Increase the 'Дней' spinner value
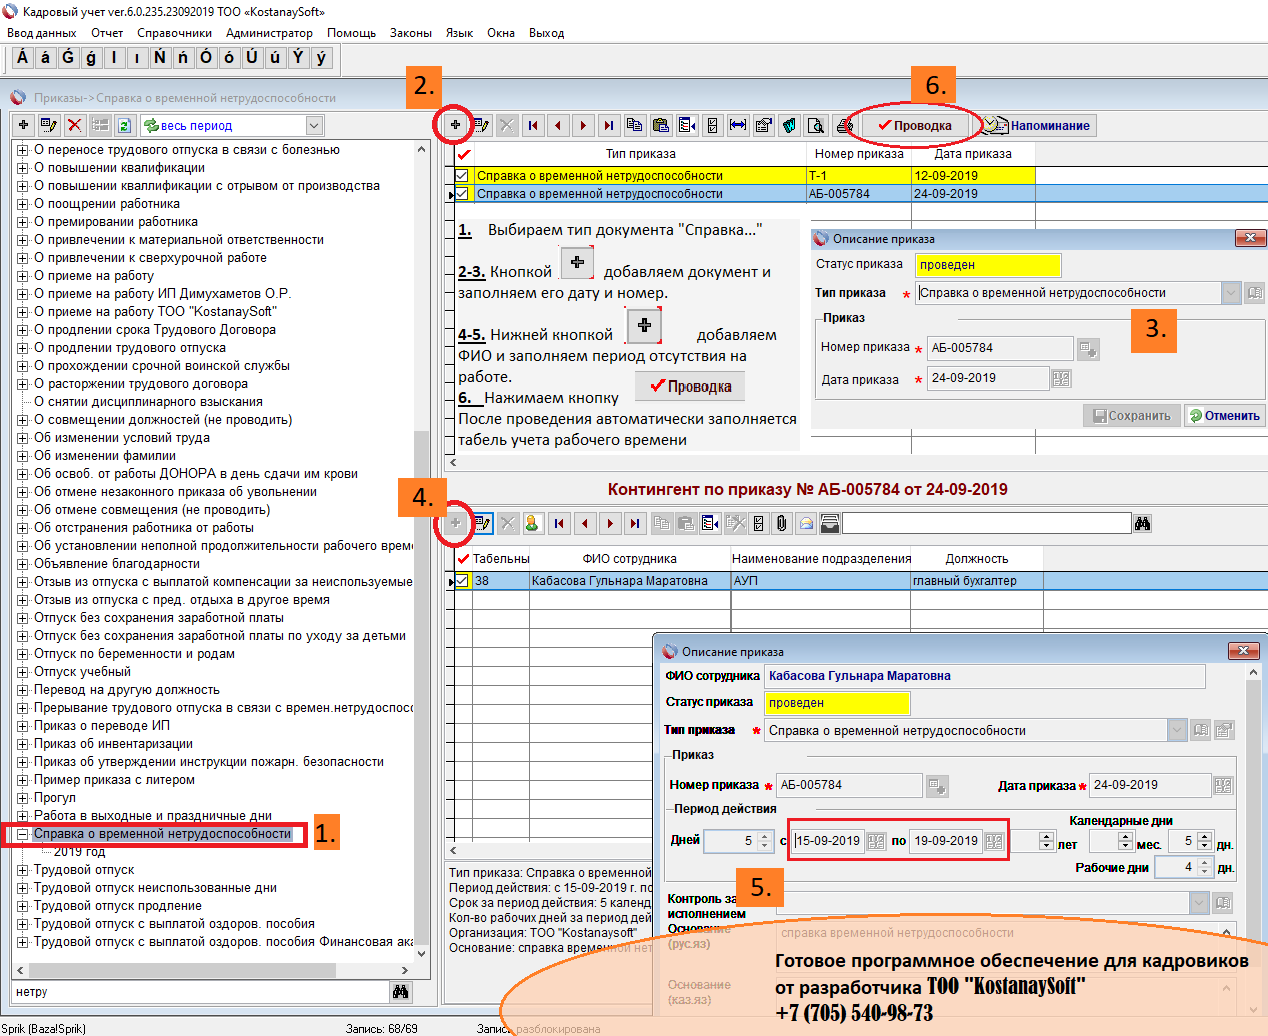 point(765,836)
